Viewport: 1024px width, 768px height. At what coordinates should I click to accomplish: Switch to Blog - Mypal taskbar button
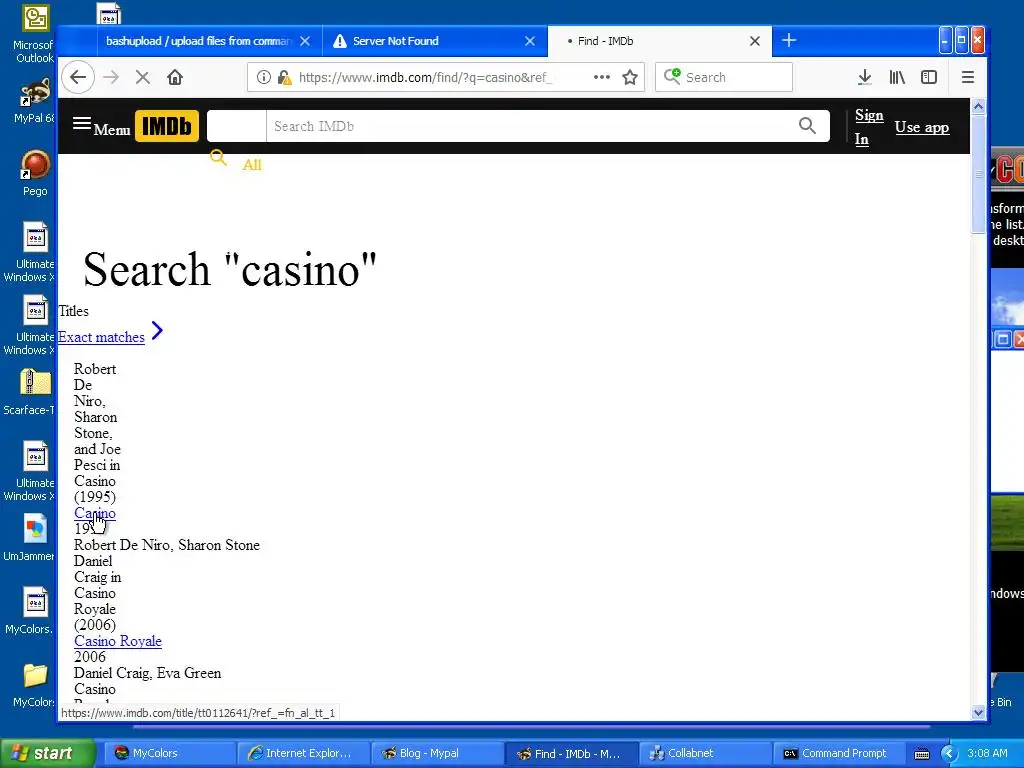436,753
